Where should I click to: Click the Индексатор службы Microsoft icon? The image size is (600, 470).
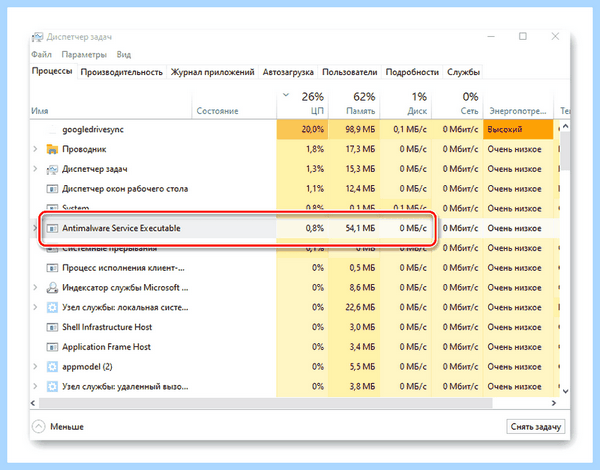(52, 288)
